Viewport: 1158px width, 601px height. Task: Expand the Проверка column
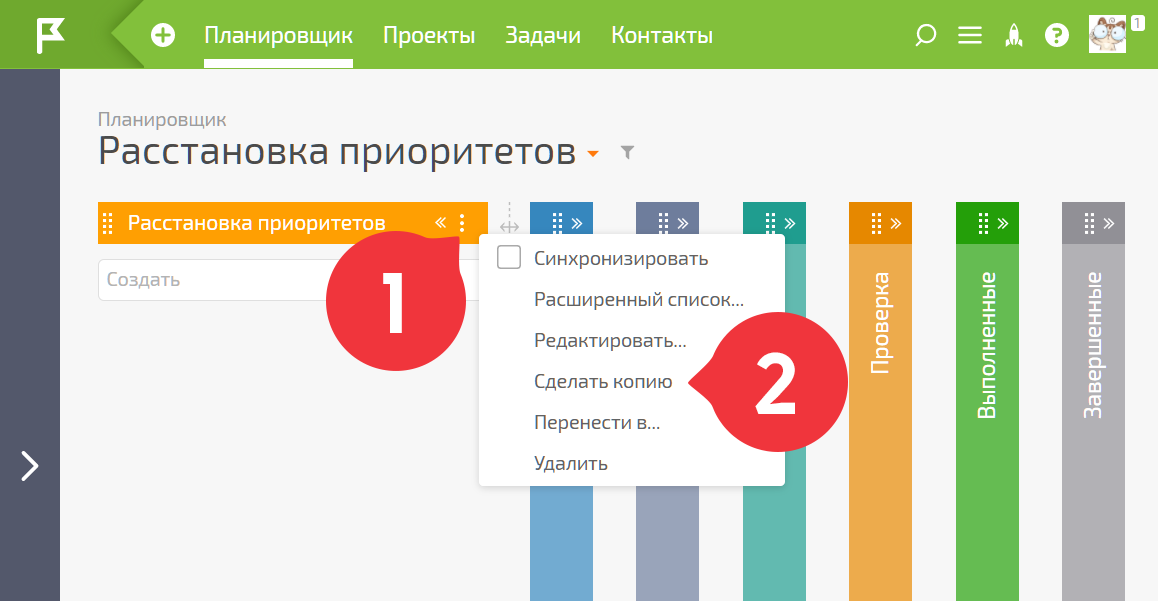point(896,223)
